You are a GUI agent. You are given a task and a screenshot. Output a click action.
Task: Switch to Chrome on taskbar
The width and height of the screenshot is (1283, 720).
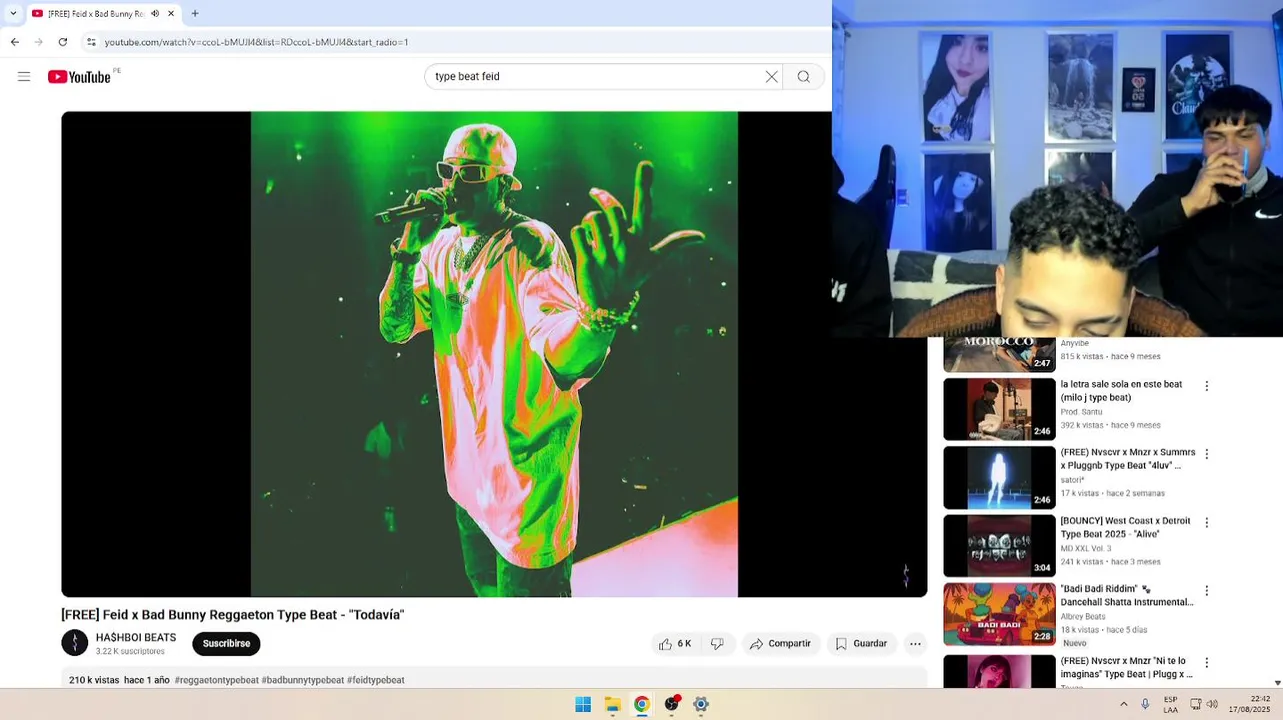[642, 704]
